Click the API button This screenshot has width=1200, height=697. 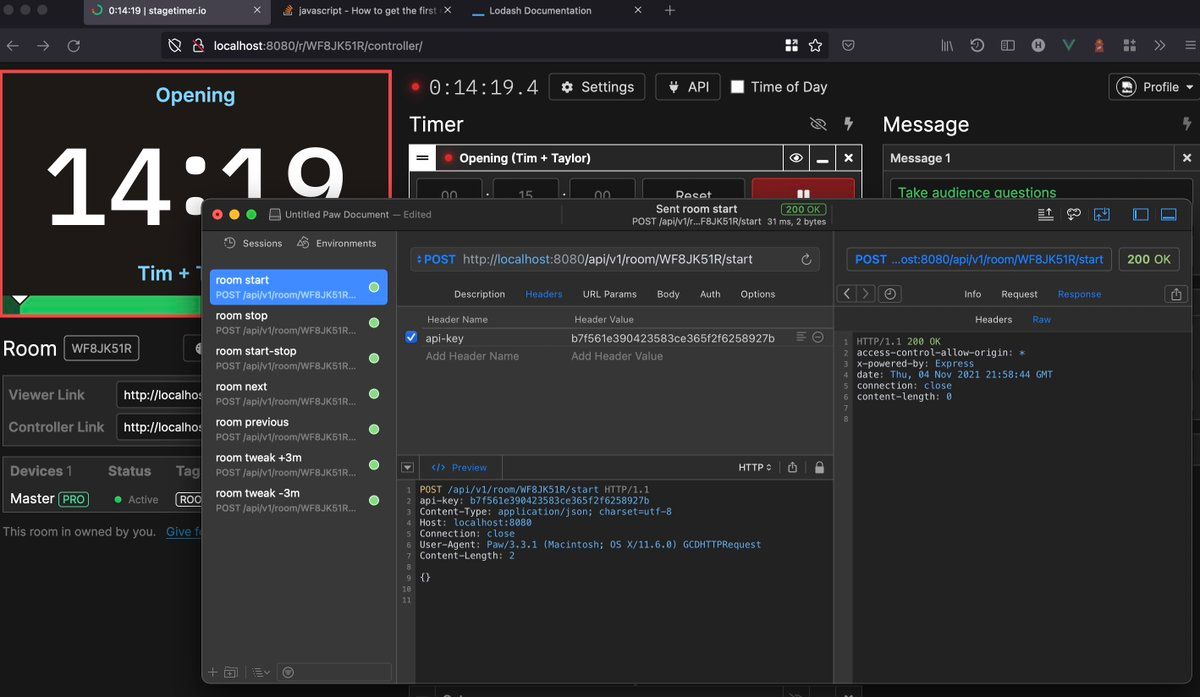coord(687,87)
